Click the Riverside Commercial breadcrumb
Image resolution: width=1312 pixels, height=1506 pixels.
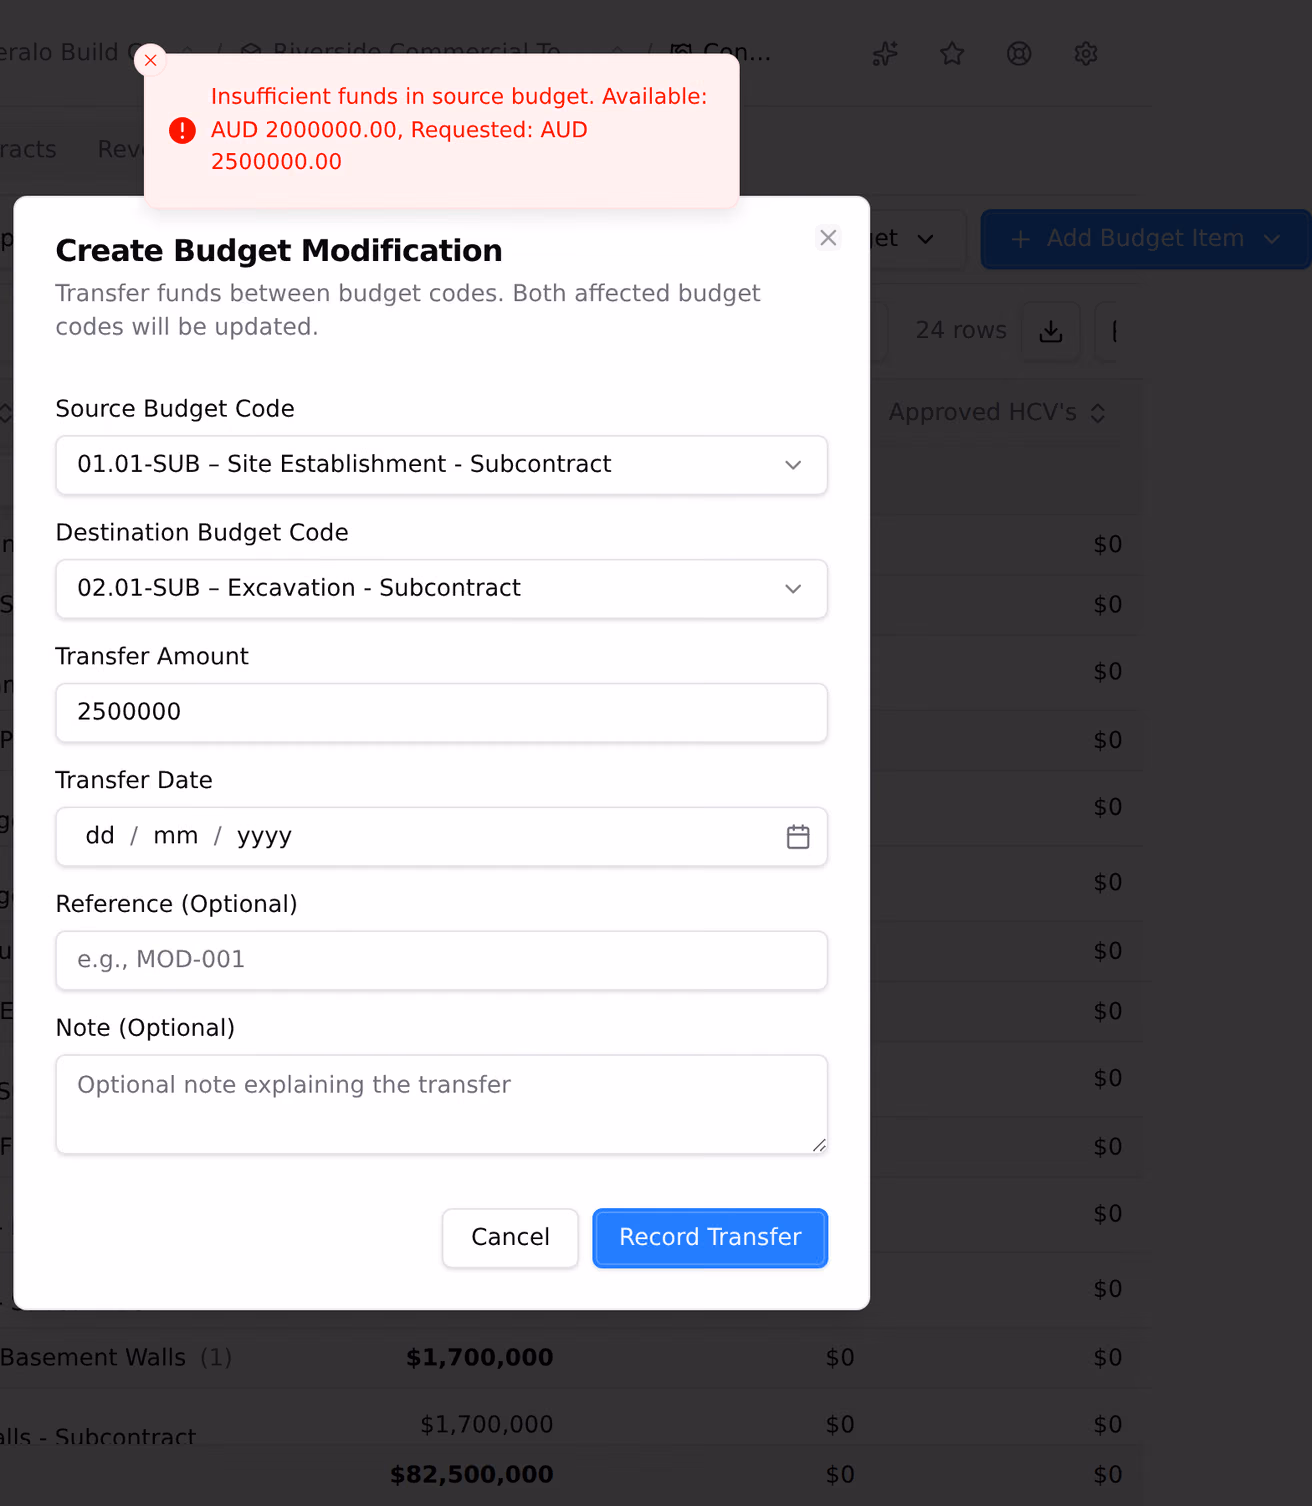[x=416, y=52]
